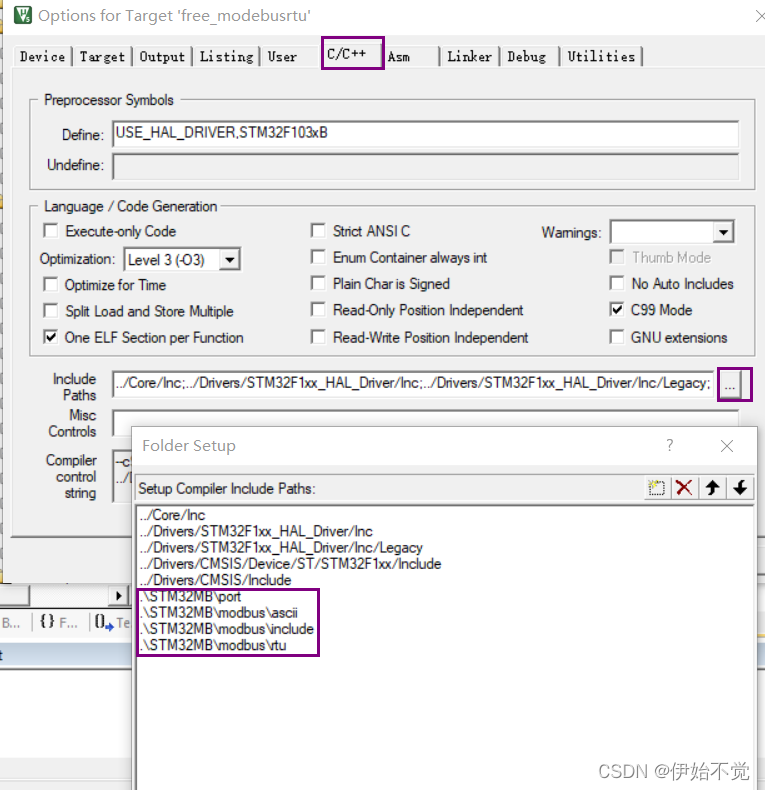
Task: Enable GNU extensions checkbox
Action: click(x=617, y=337)
